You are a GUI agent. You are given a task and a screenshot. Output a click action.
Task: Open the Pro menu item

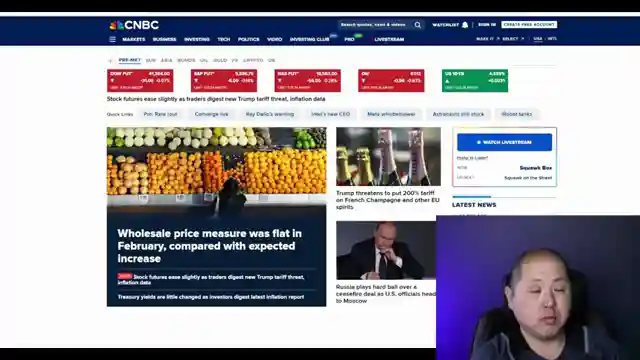(349, 40)
